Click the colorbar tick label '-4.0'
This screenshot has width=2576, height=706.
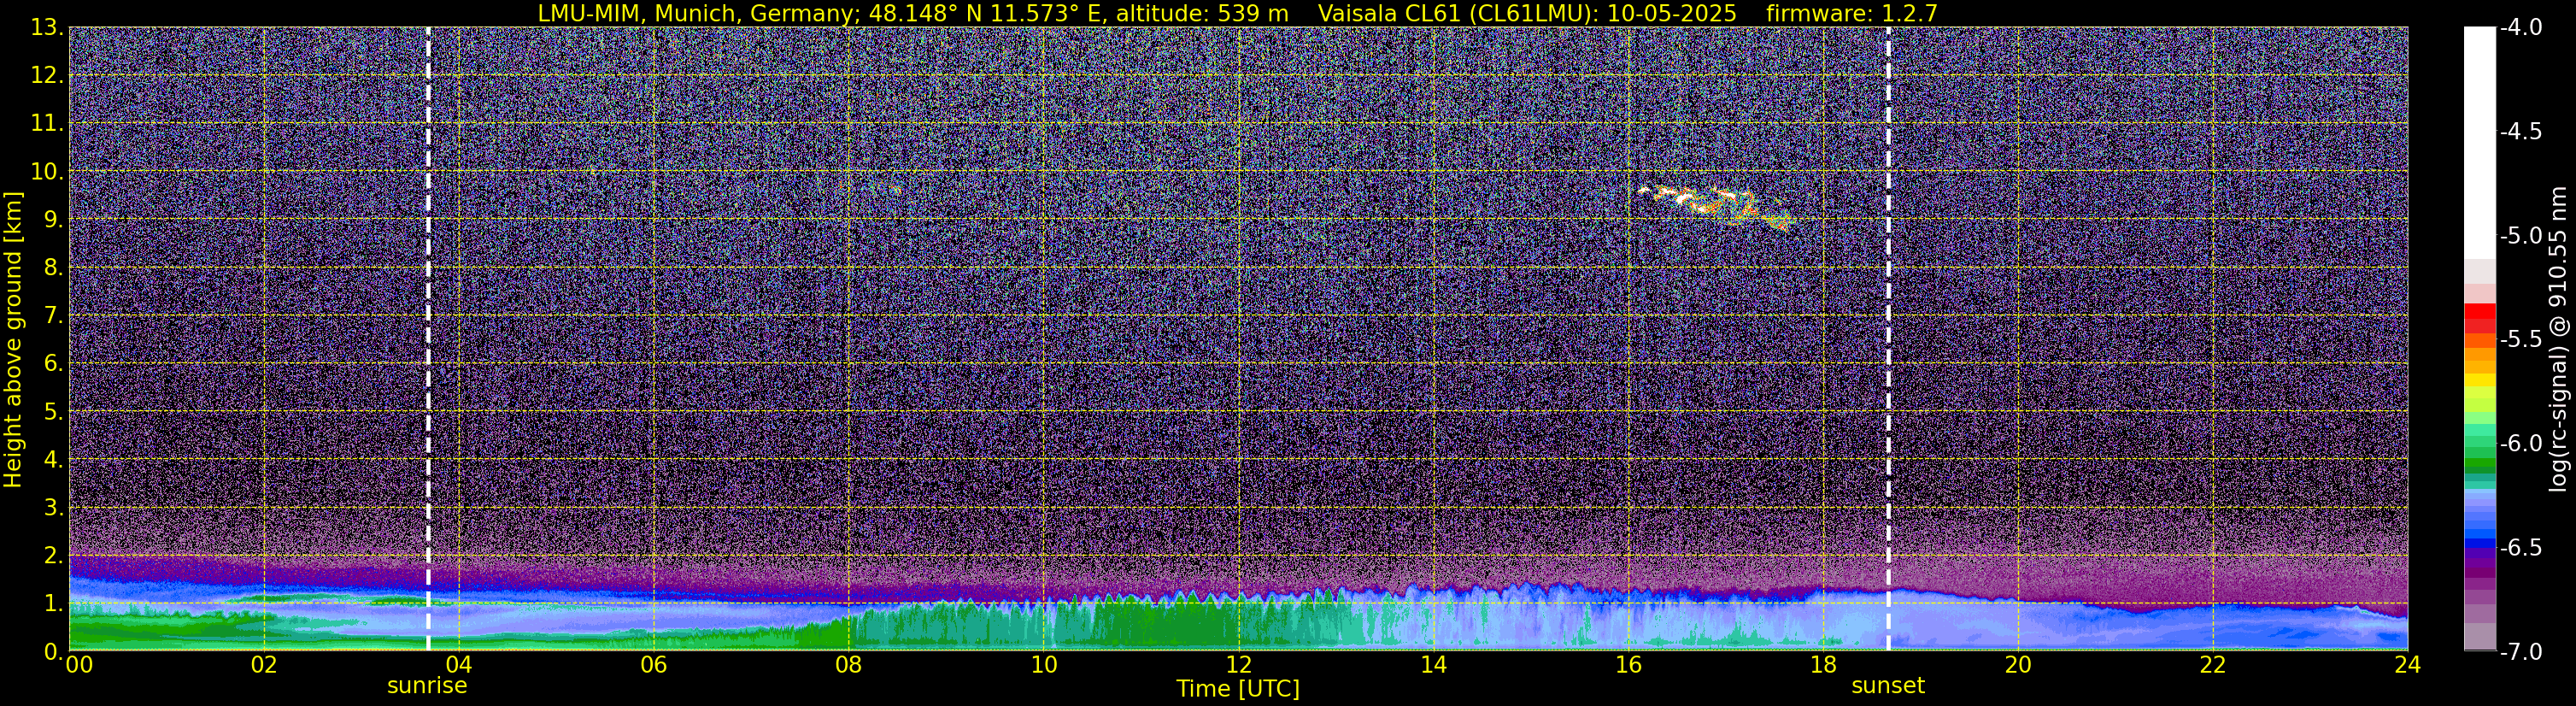[2521, 28]
